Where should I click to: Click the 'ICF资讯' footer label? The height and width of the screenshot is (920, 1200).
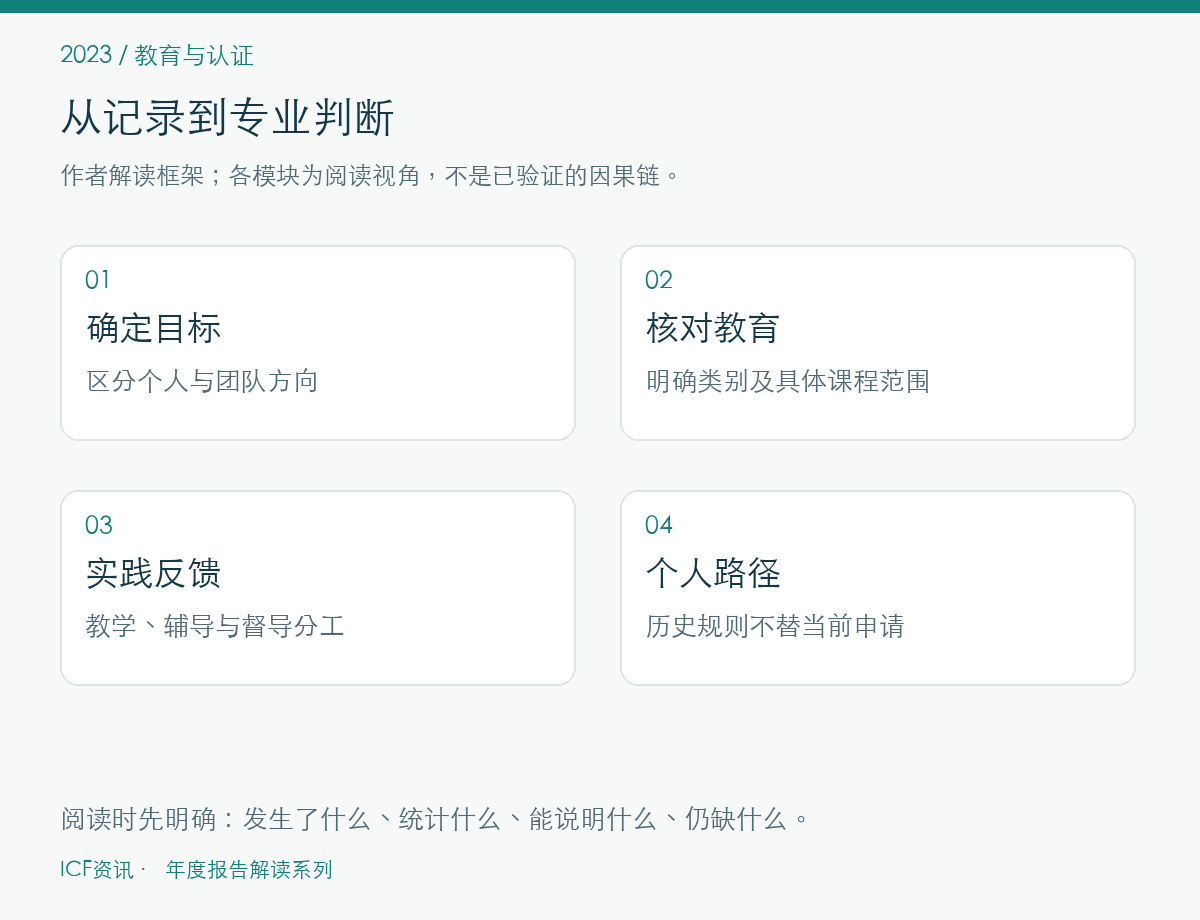coord(97,870)
